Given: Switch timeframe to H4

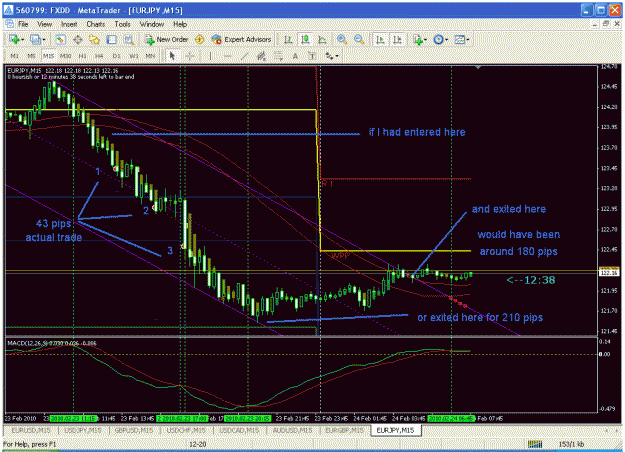Looking at the screenshot, I should coord(99,56).
